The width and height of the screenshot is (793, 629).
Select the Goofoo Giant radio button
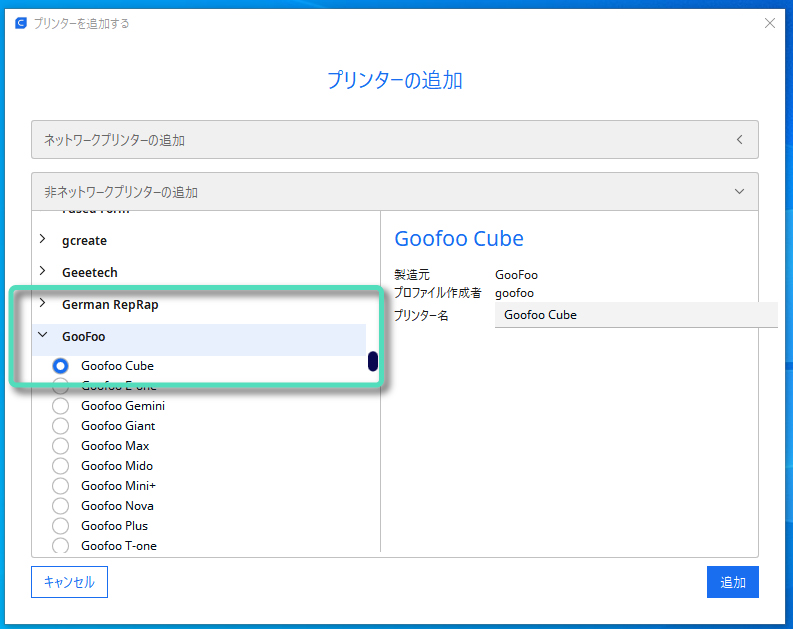pyautogui.click(x=61, y=426)
